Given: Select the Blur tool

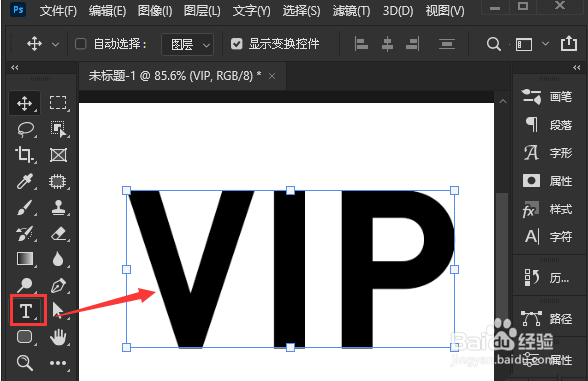Looking at the screenshot, I should point(58,259).
